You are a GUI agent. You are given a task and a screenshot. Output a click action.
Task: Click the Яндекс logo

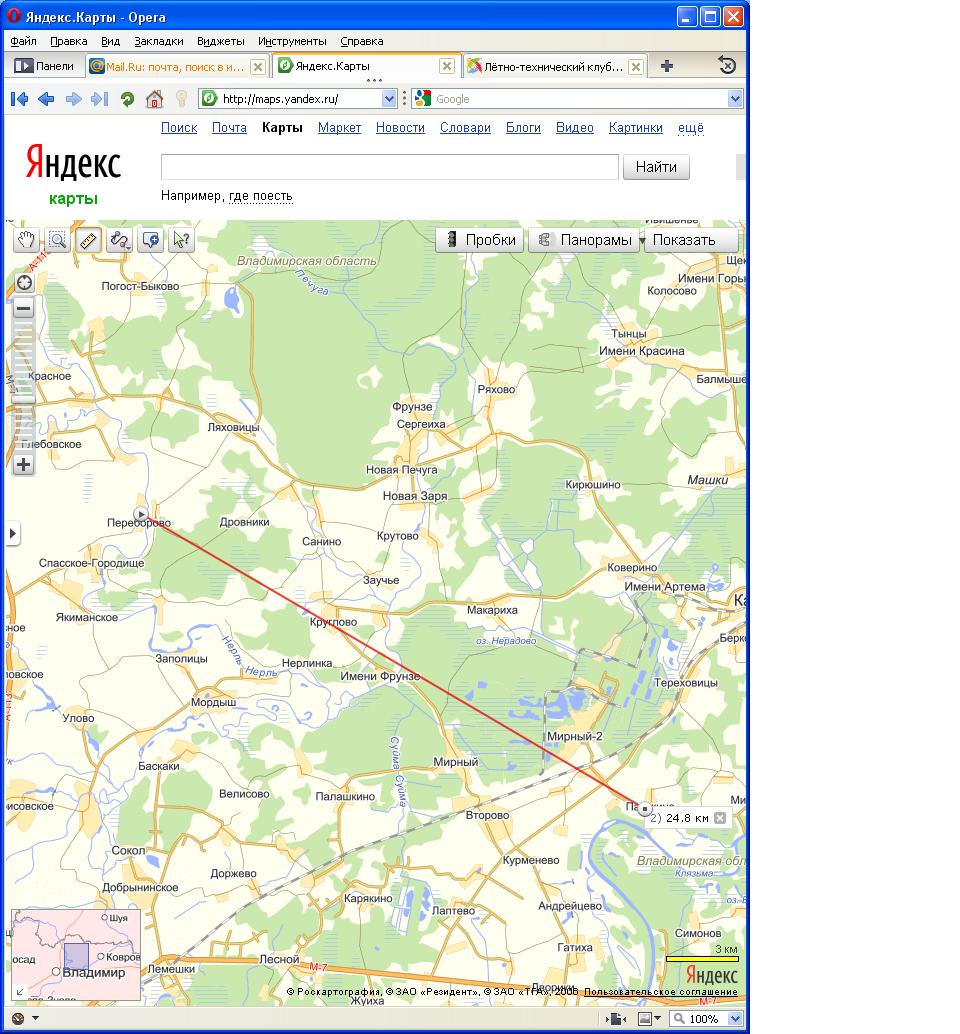point(73,163)
